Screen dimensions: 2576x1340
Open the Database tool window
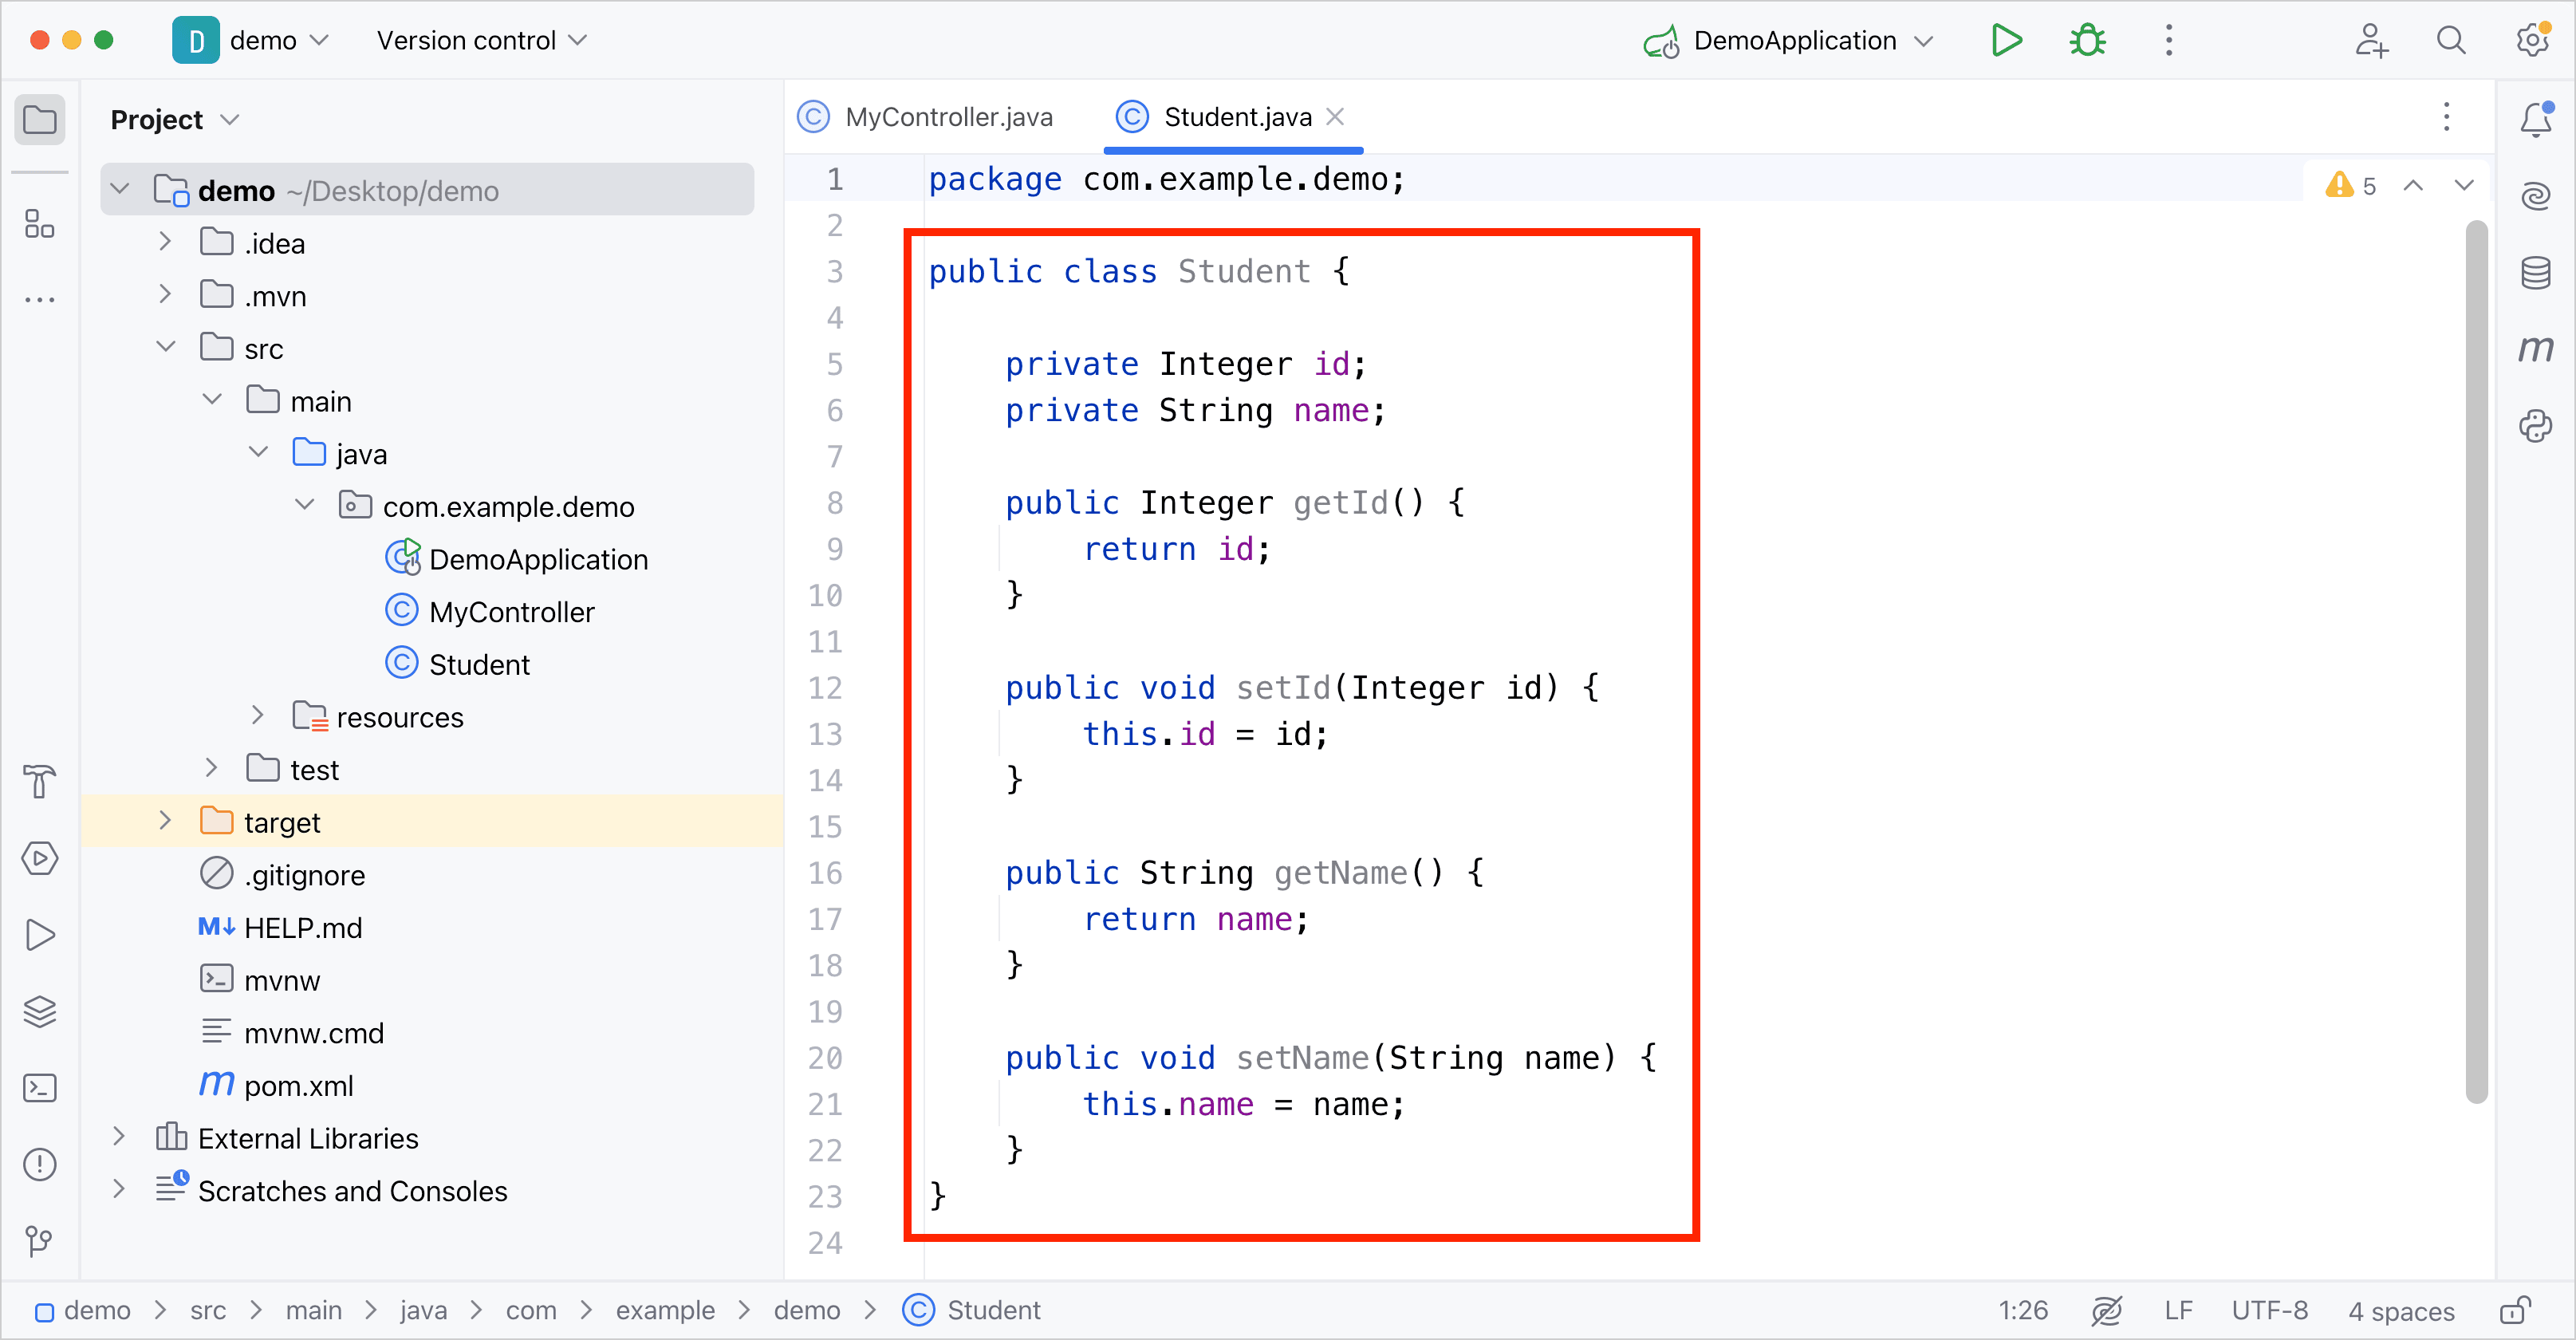[x=2535, y=272]
